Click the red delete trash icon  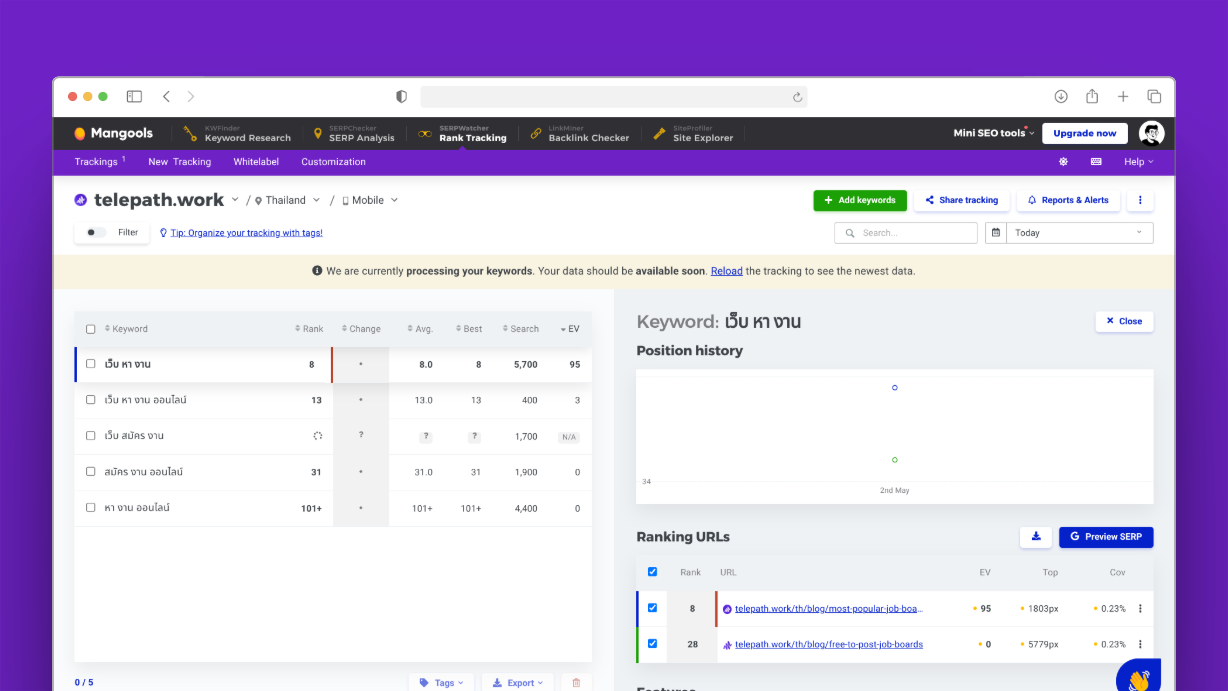[x=576, y=682]
